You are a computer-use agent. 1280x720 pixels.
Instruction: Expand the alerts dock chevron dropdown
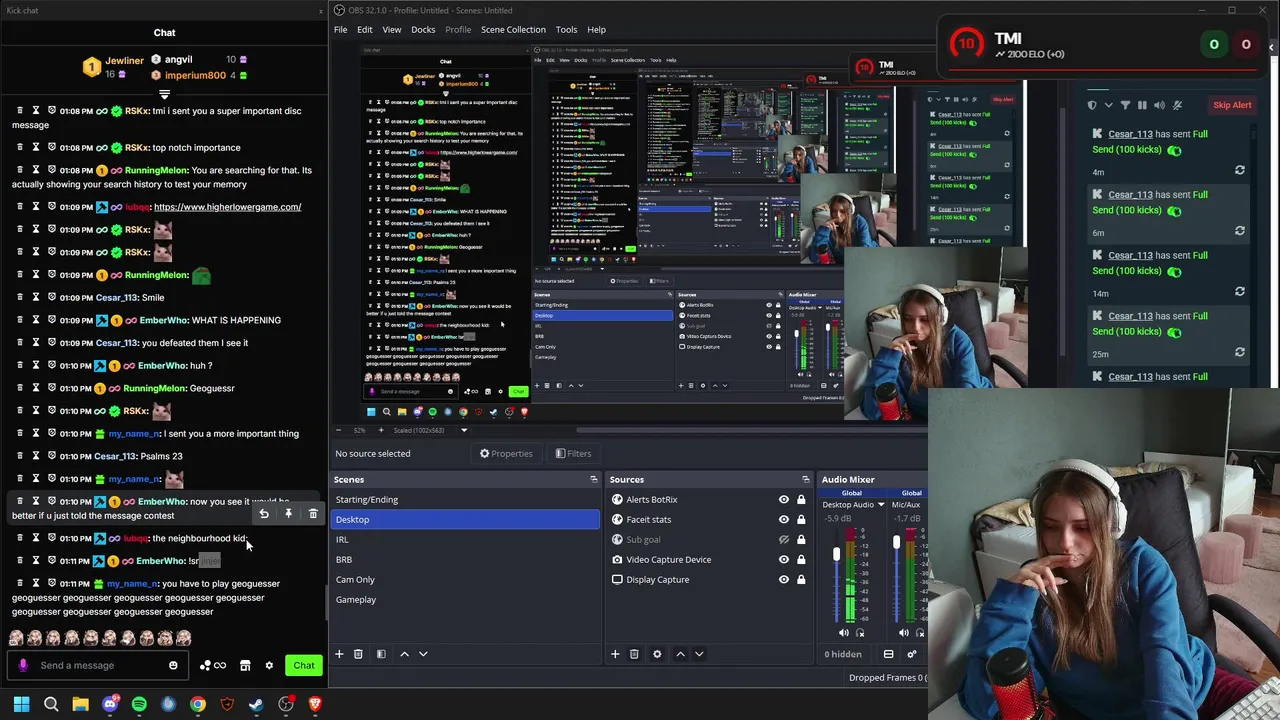(x=1108, y=105)
